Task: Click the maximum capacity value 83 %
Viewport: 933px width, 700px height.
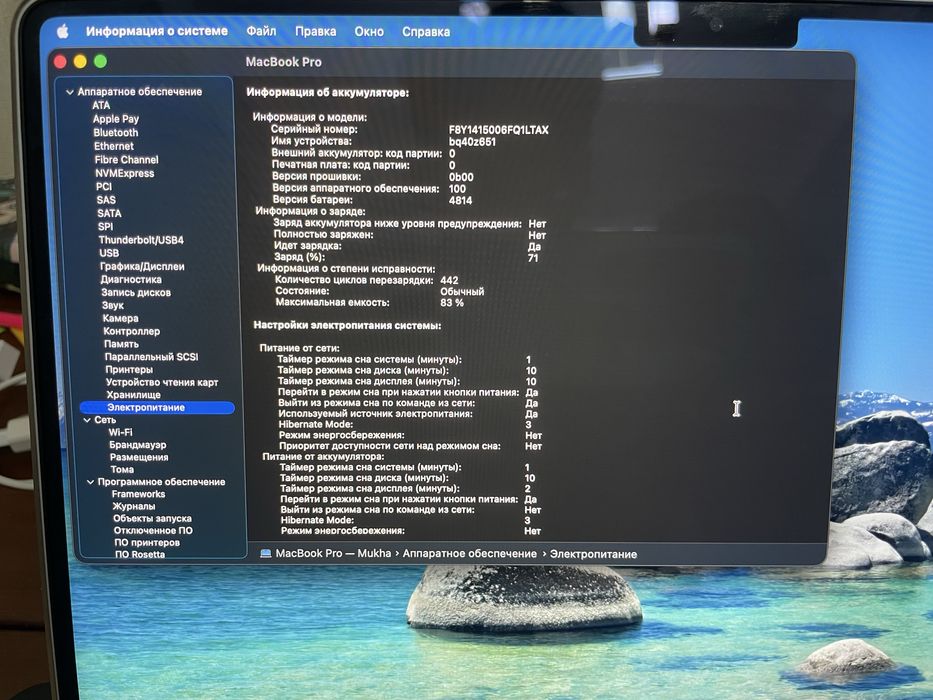Action: pyautogui.click(x=452, y=303)
